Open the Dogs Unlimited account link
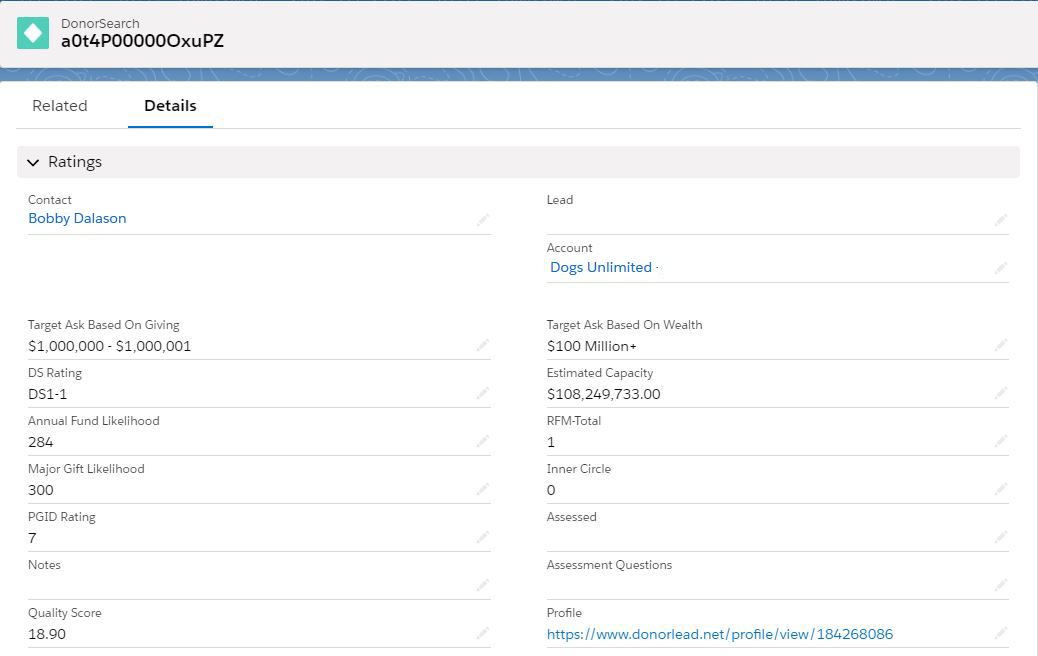This screenshot has width=1038, height=656. pyautogui.click(x=601, y=267)
